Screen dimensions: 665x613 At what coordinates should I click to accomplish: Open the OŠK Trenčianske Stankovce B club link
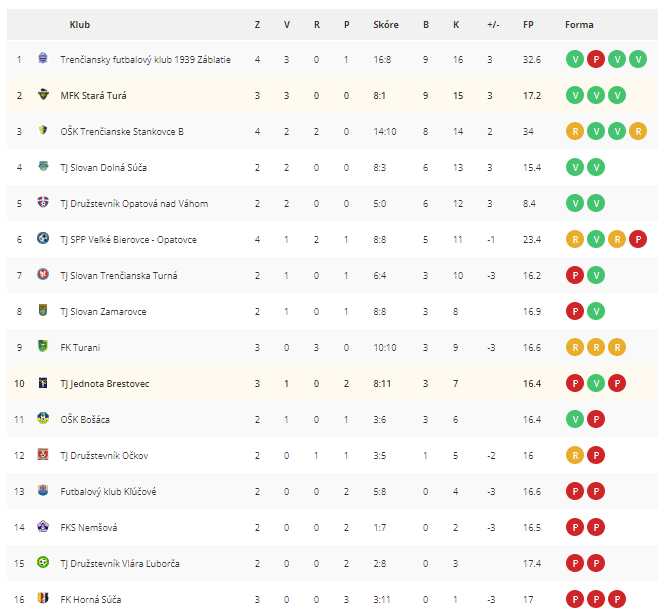pos(122,132)
